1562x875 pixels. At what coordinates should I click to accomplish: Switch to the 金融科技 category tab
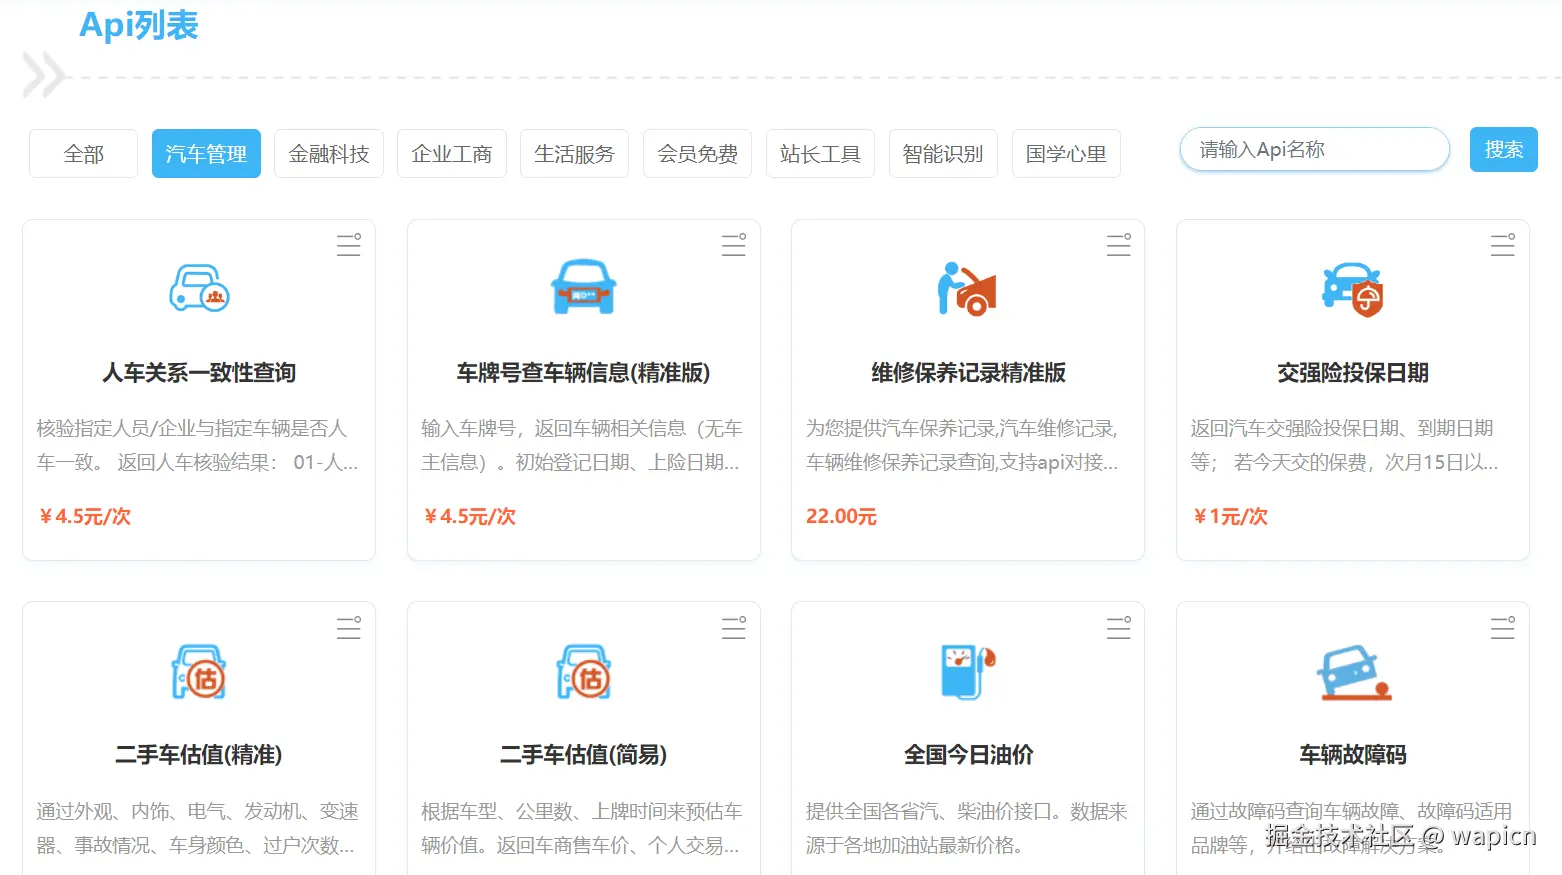[x=329, y=153]
